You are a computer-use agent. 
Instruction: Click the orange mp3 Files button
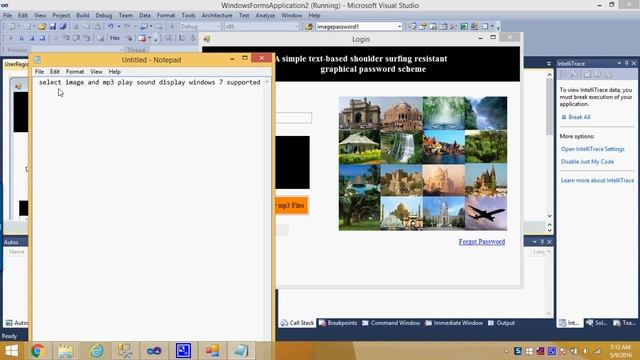[292, 205]
